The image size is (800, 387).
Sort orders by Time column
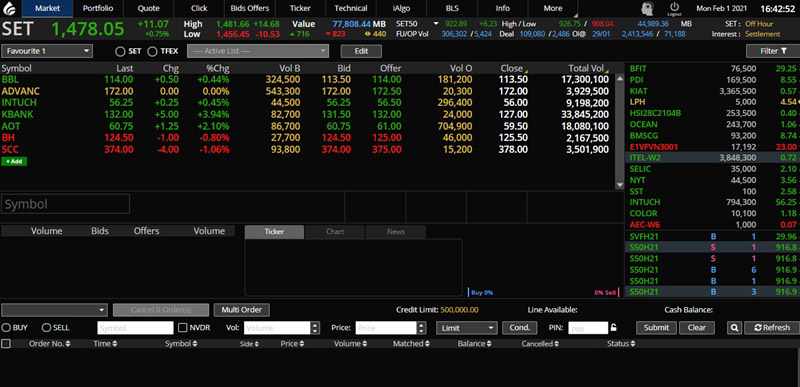click(x=105, y=344)
